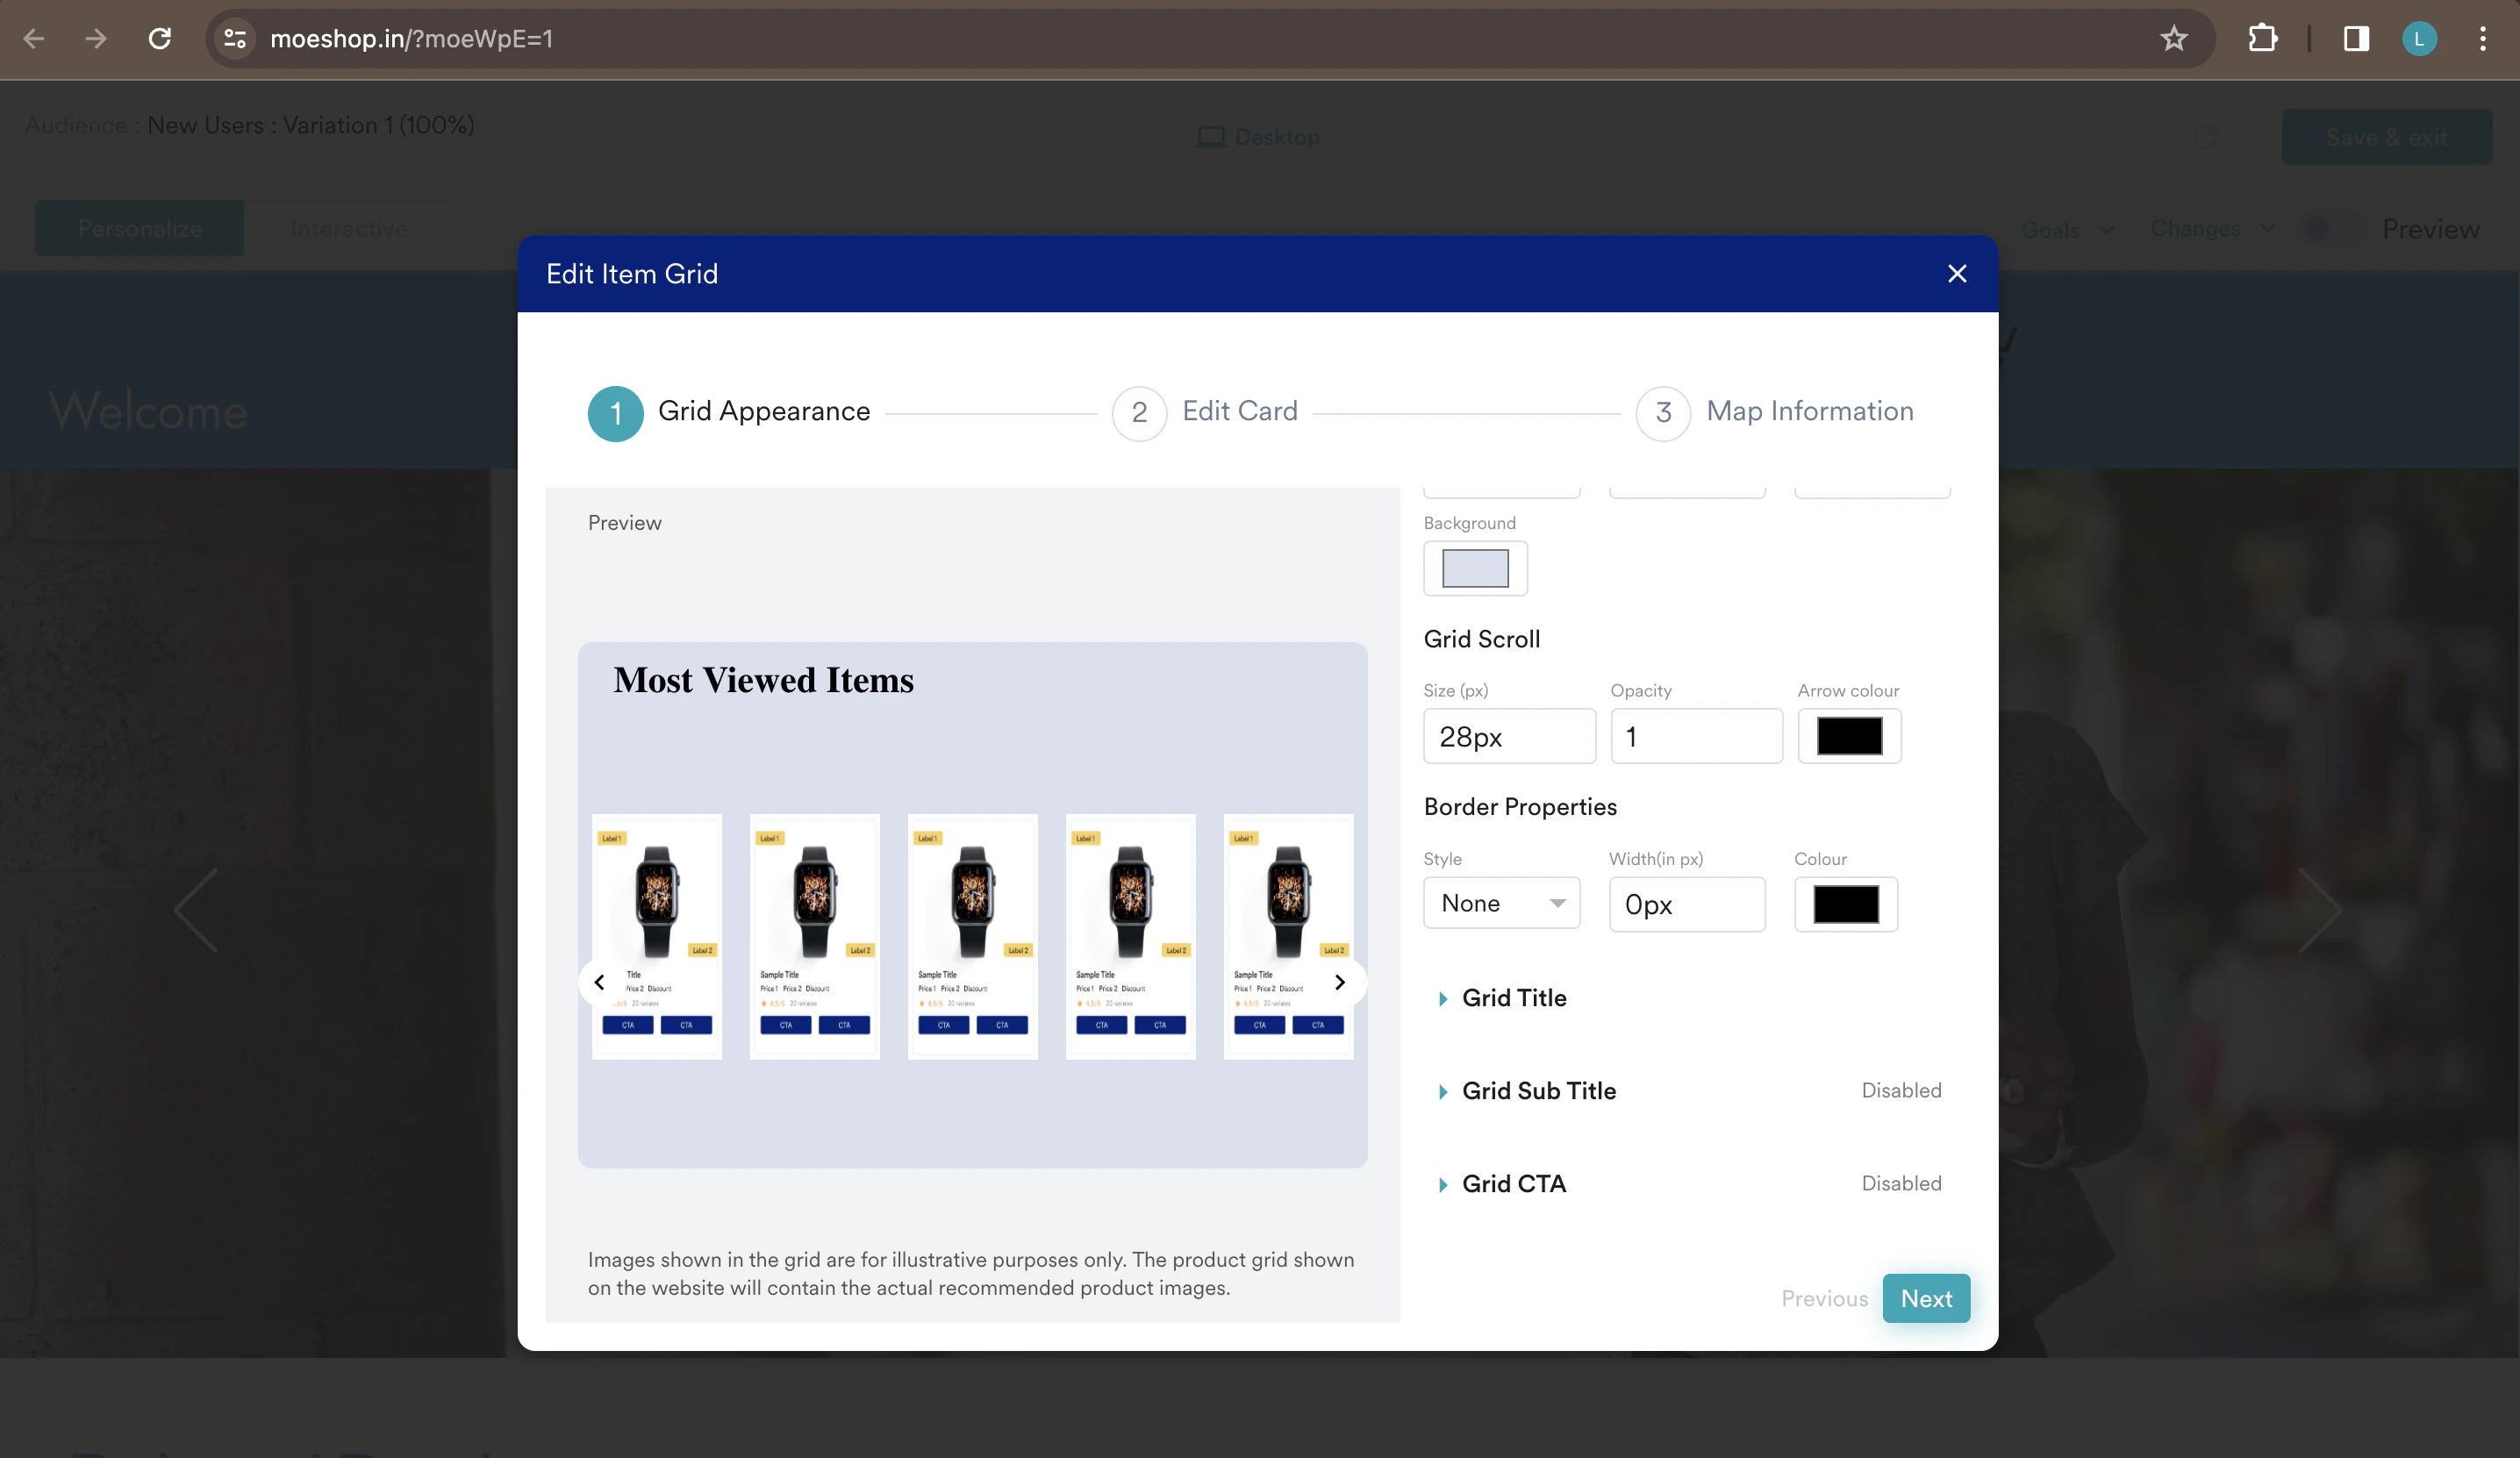Viewport: 2520px width, 1458px height.
Task: Expand the Grid Title section
Action: (1513, 998)
